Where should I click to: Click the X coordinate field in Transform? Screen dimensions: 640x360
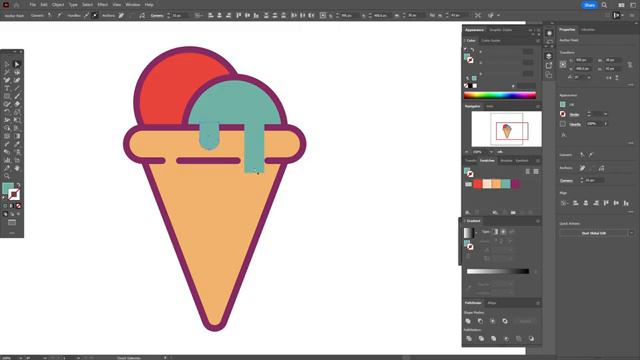point(584,60)
